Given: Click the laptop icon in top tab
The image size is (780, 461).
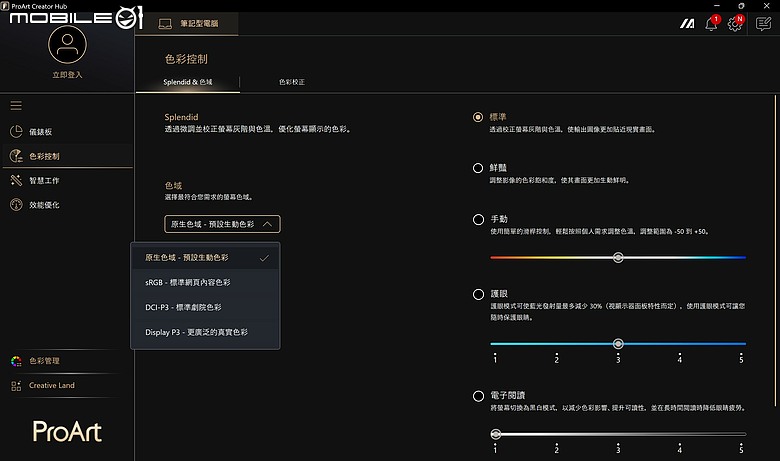Looking at the screenshot, I should (x=165, y=23).
